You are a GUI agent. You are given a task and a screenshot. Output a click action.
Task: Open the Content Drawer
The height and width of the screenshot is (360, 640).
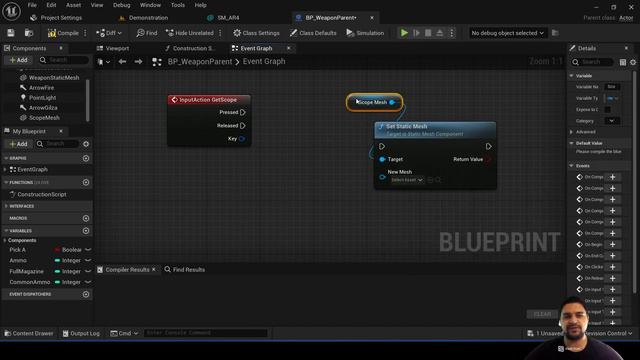(x=29, y=333)
